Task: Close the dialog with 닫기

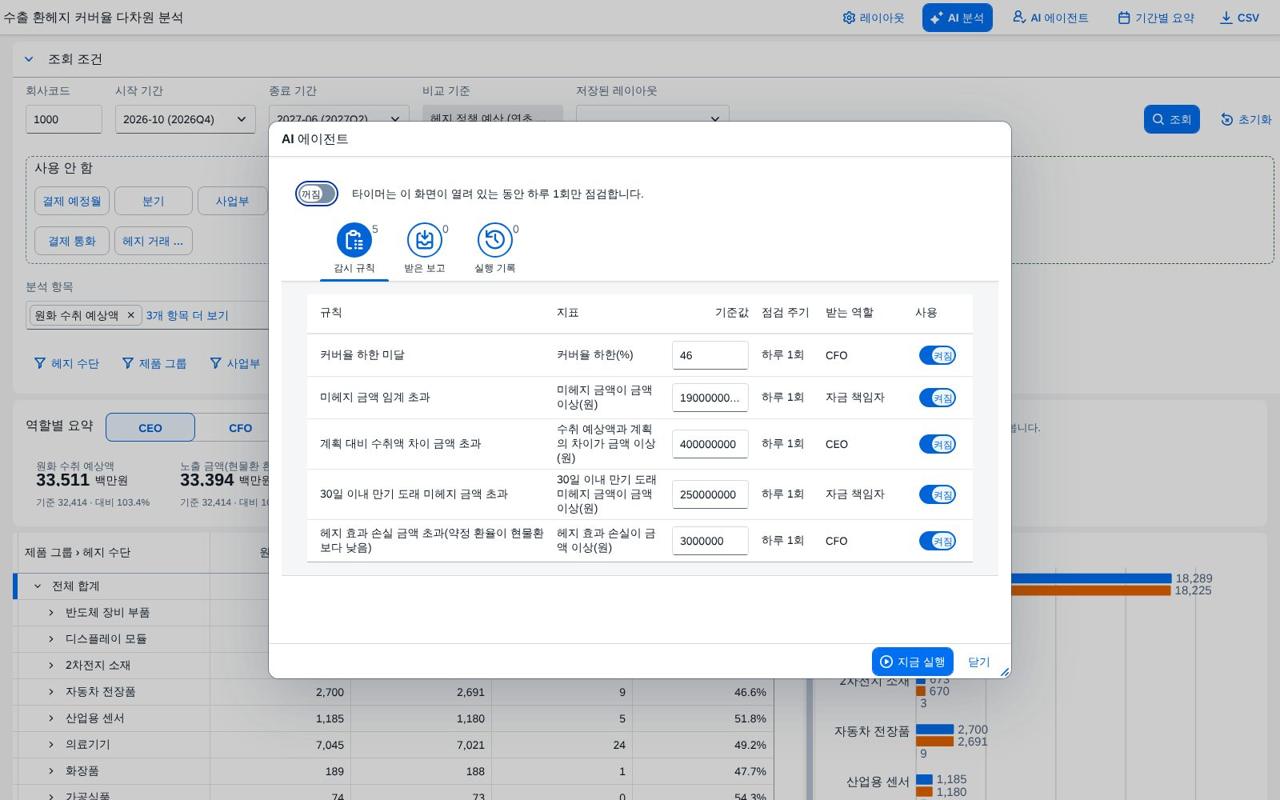Action: [979, 662]
